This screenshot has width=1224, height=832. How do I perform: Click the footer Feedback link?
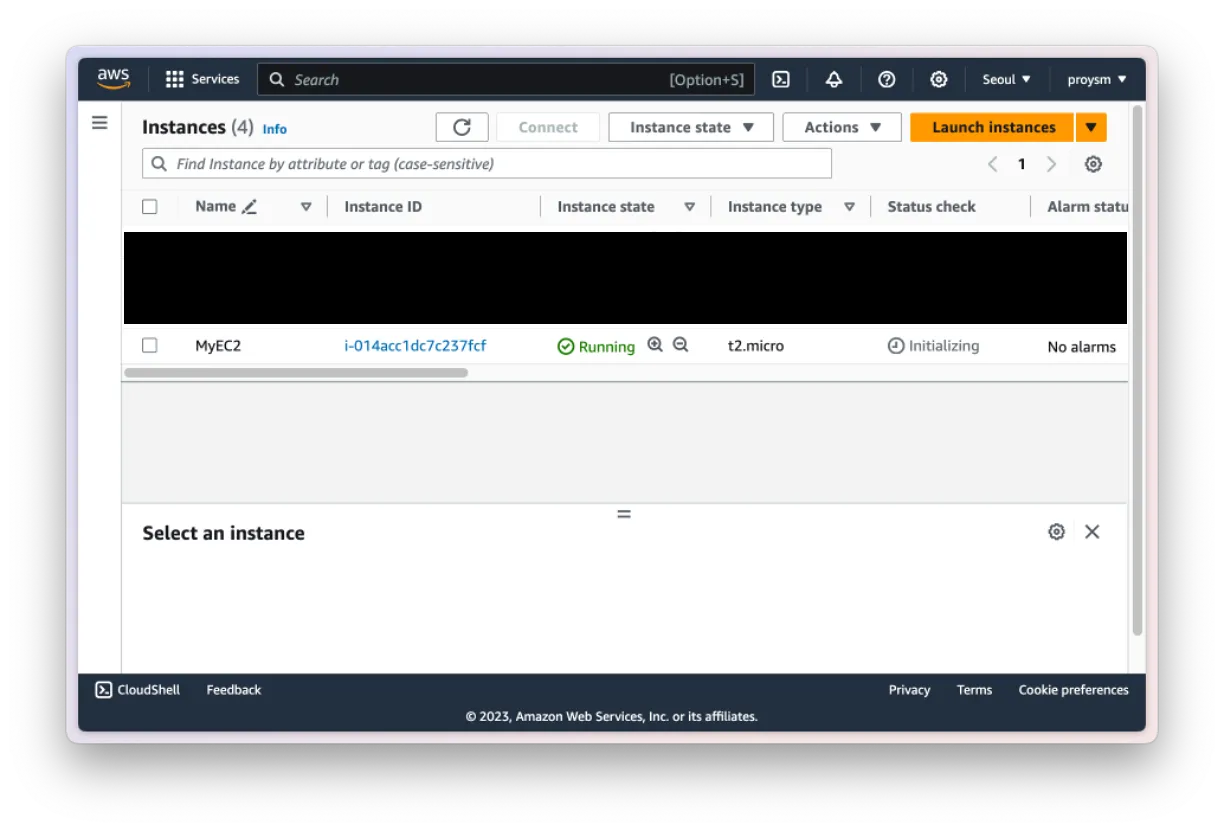234,690
